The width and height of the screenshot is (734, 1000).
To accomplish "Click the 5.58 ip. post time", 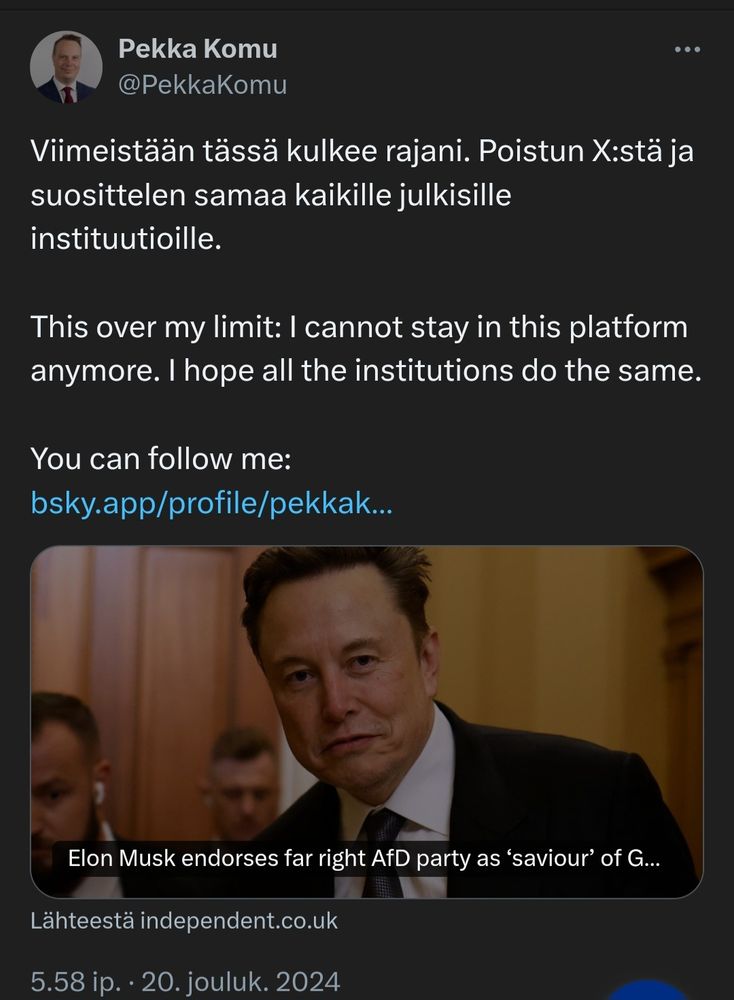I will pyautogui.click(x=78, y=981).
